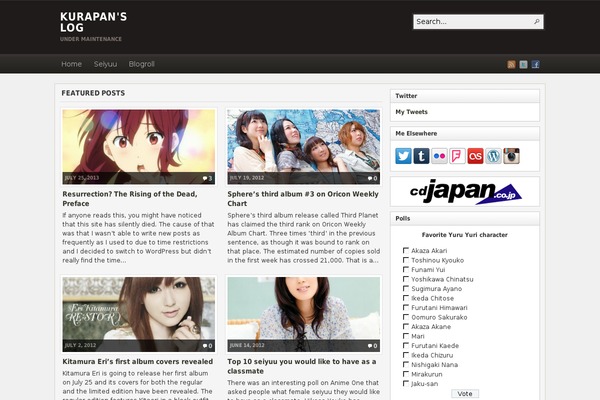Screen dimensions: 600x400
Task: Open Twitter profile under Me Elsewhere
Action: [x=403, y=156]
